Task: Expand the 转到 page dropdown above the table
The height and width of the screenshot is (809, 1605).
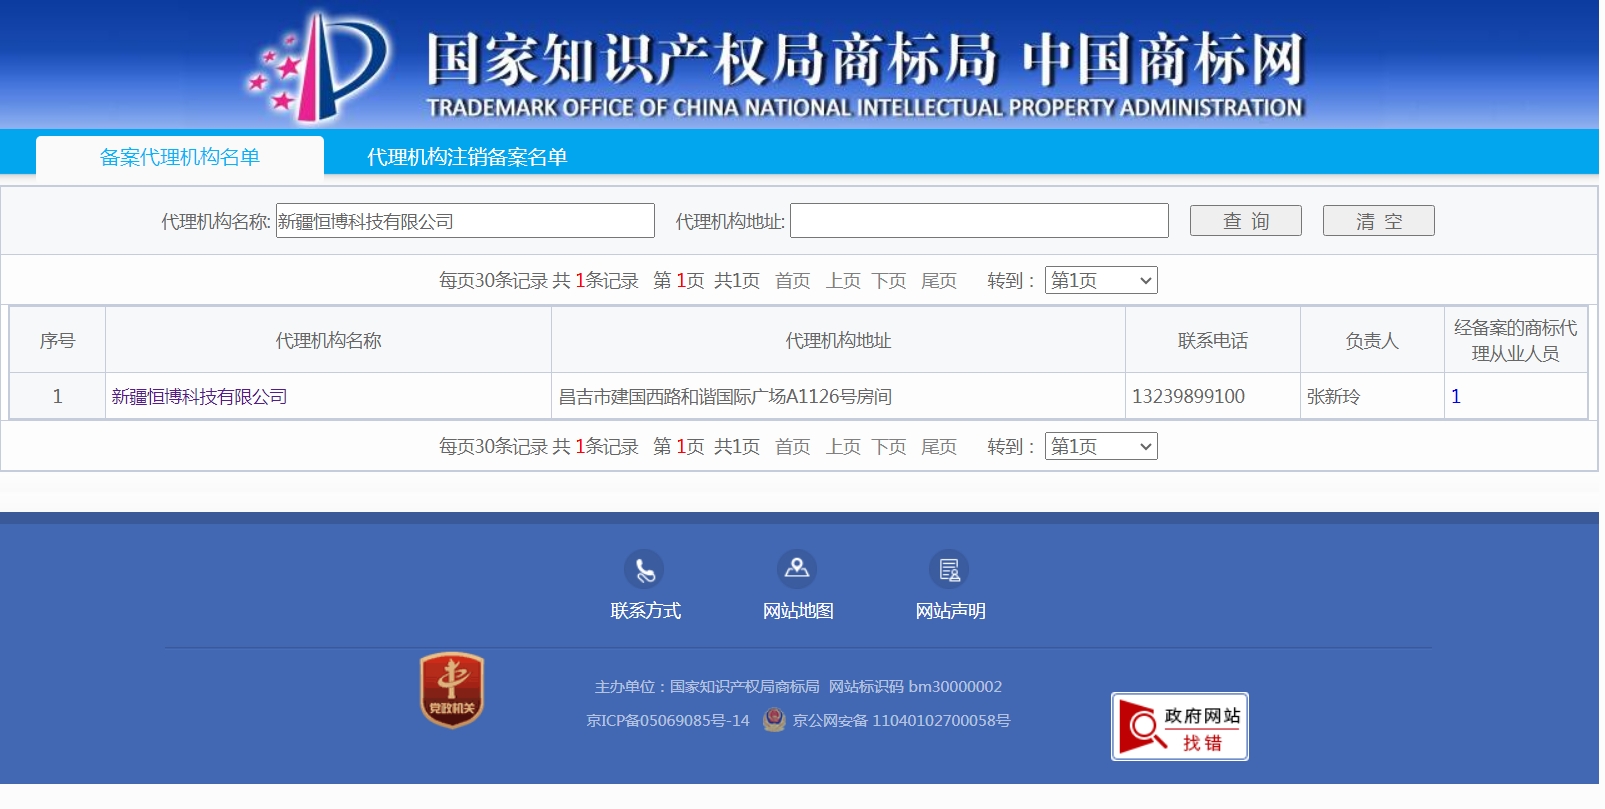Action: 1101,280
